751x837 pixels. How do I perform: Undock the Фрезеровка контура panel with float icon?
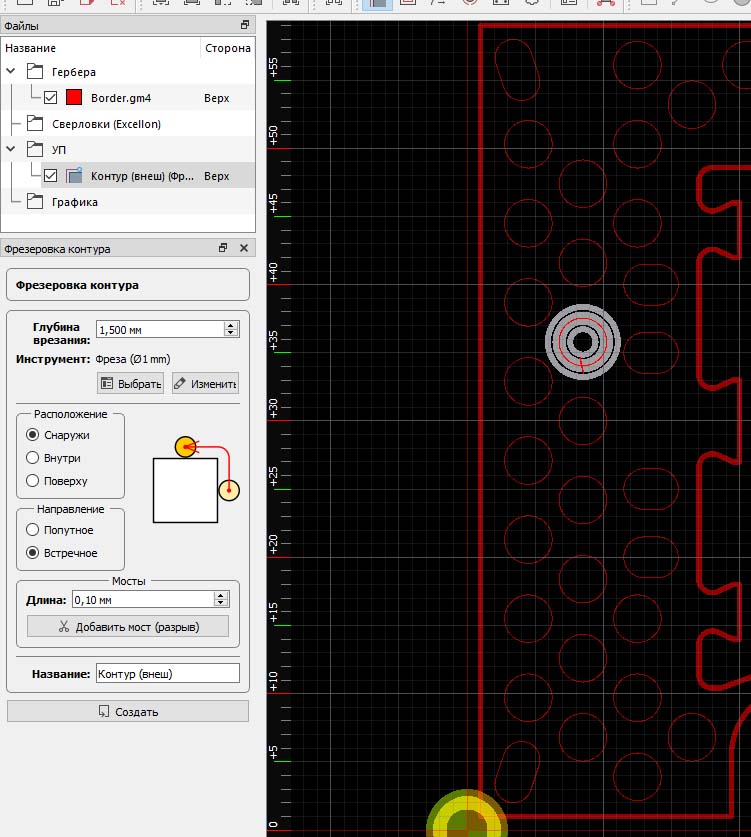tap(223, 248)
